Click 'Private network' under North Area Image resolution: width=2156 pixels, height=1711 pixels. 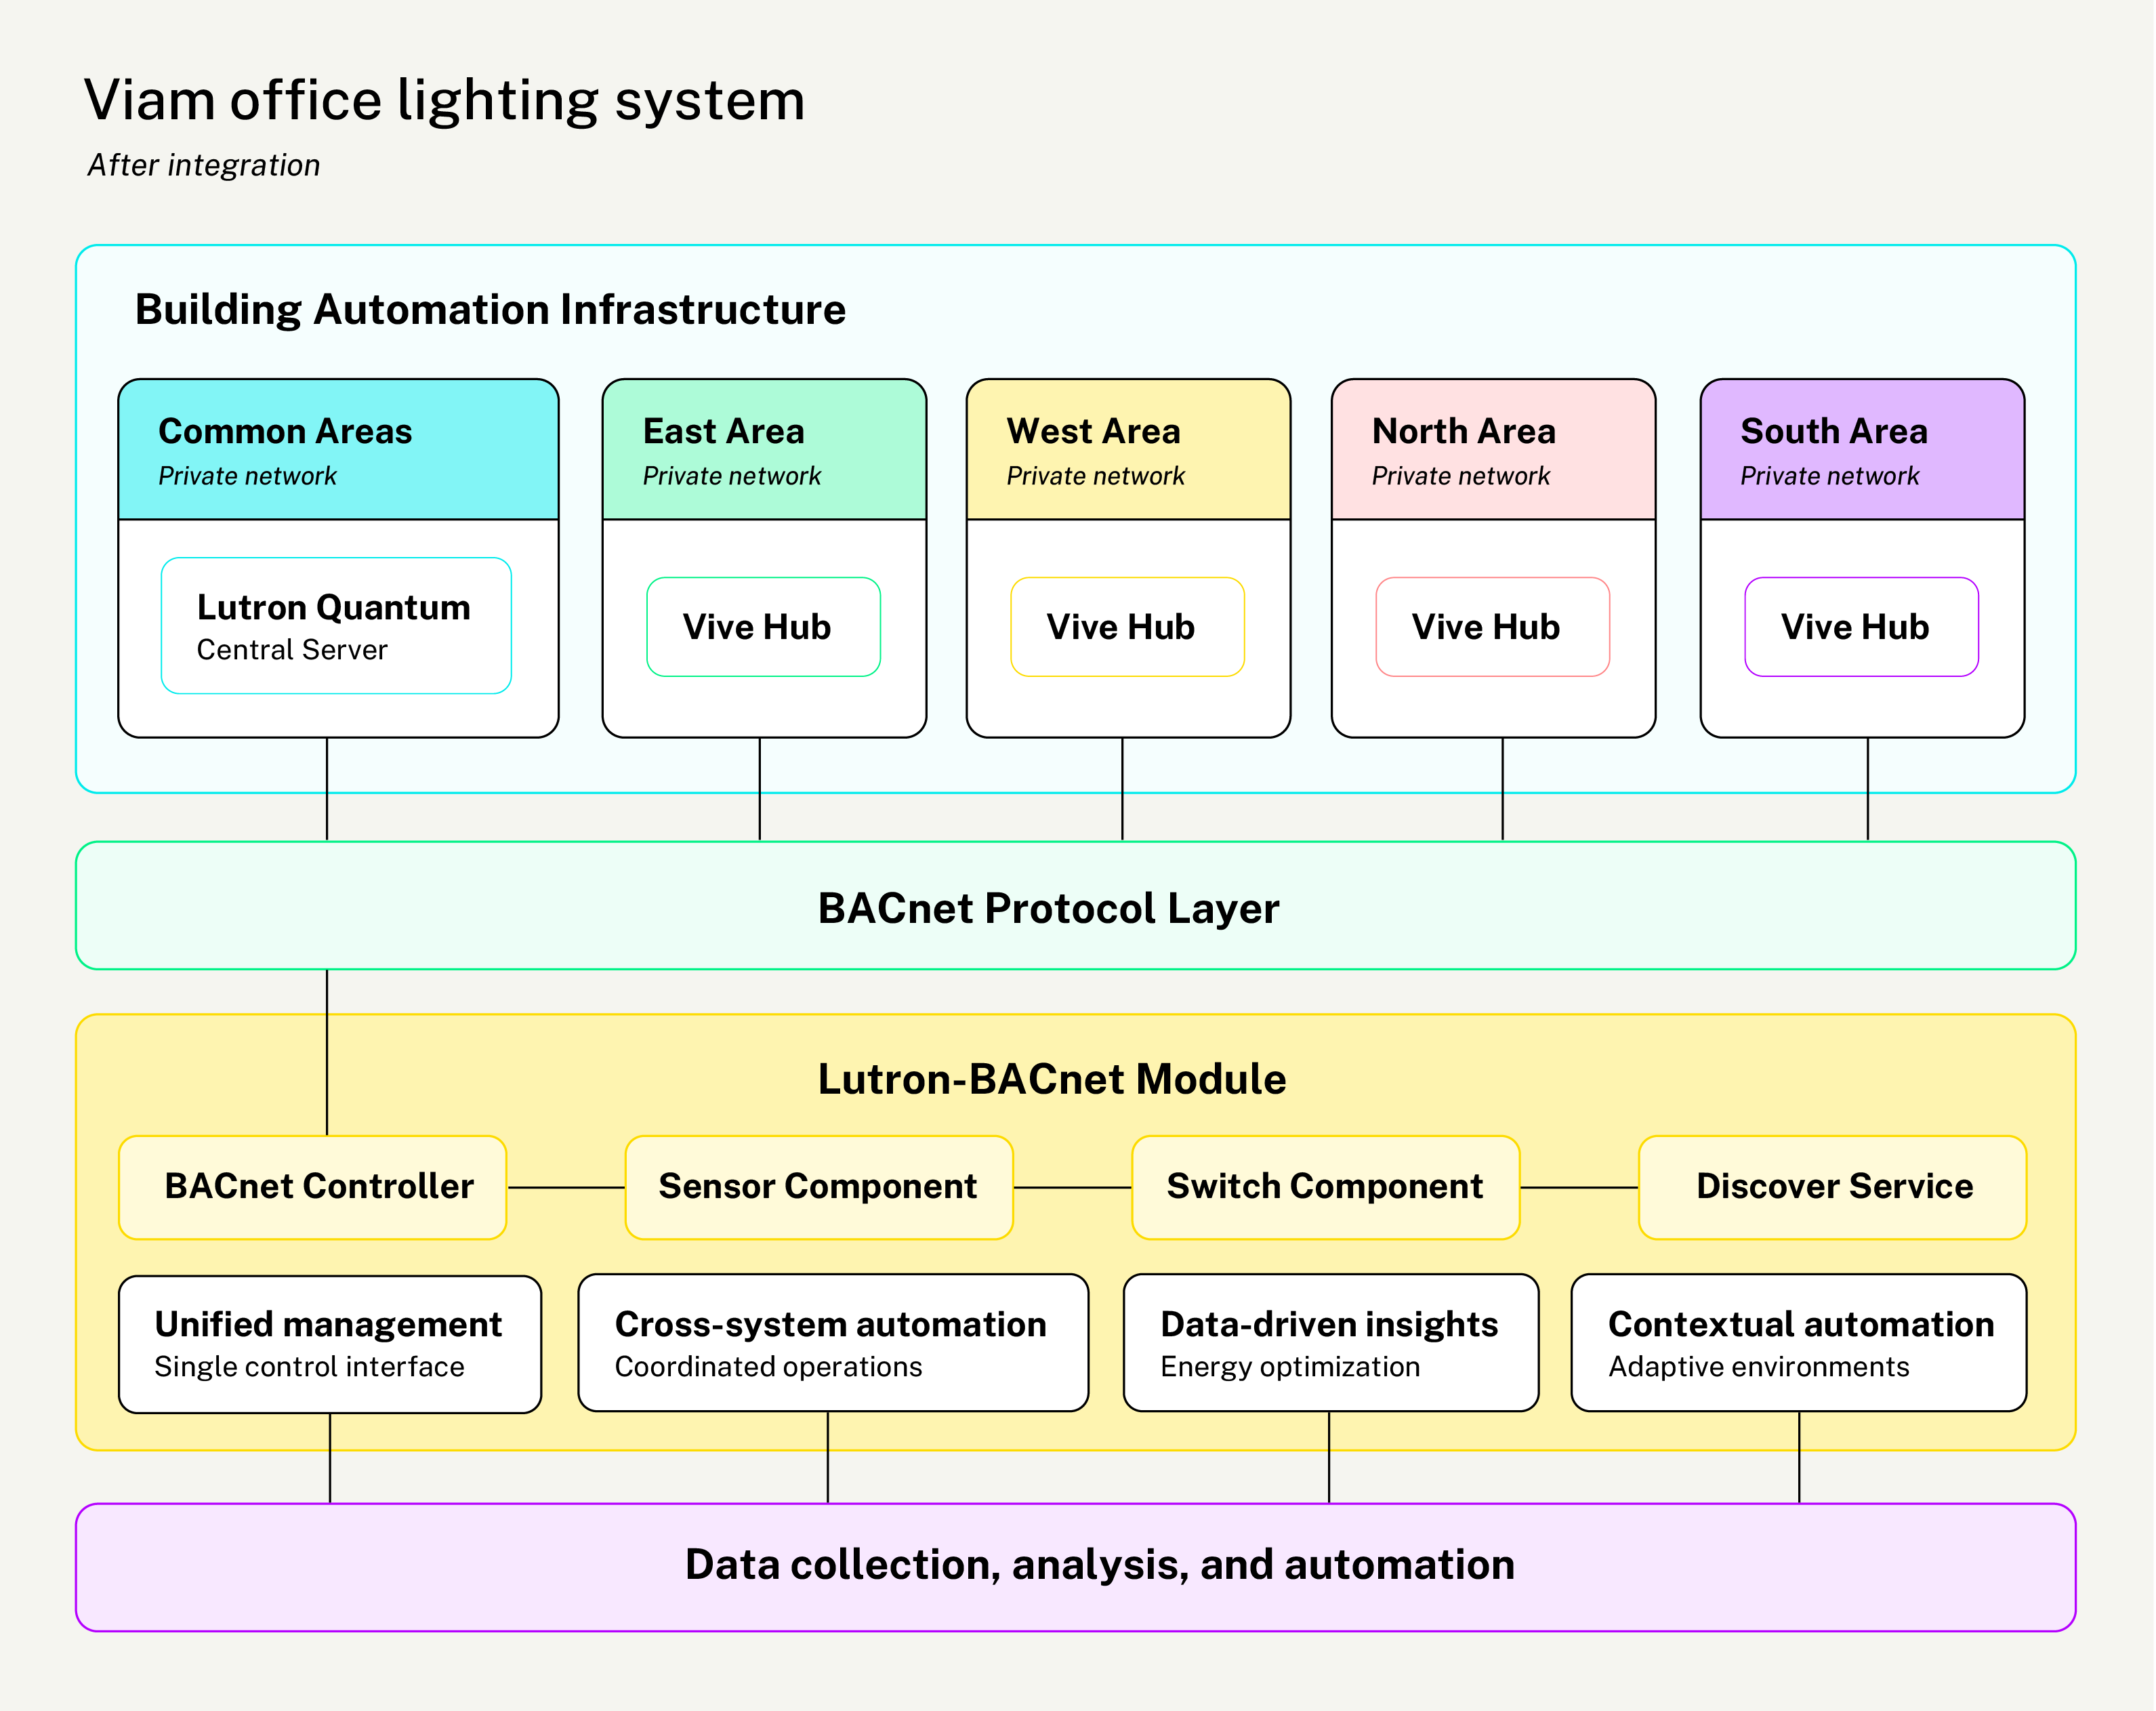[1461, 476]
